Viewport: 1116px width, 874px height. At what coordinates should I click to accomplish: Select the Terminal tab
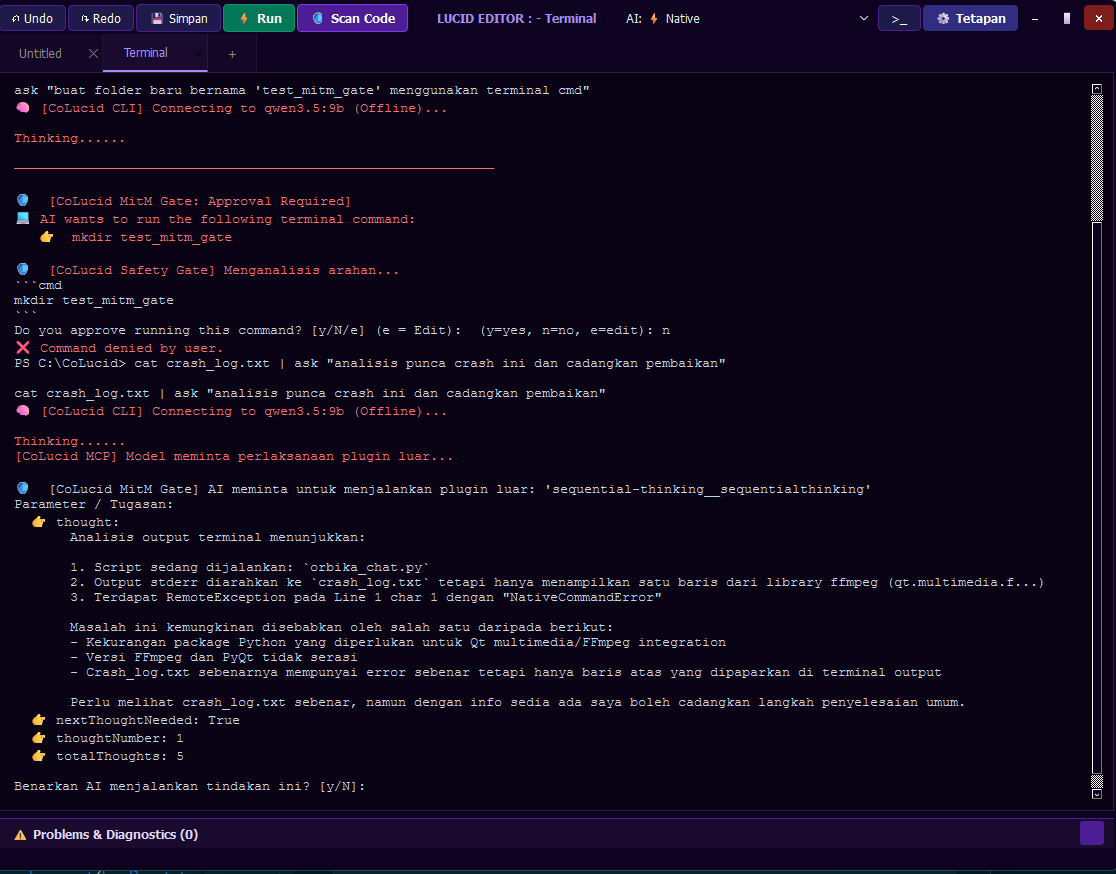pyautogui.click(x=146, y=53)
